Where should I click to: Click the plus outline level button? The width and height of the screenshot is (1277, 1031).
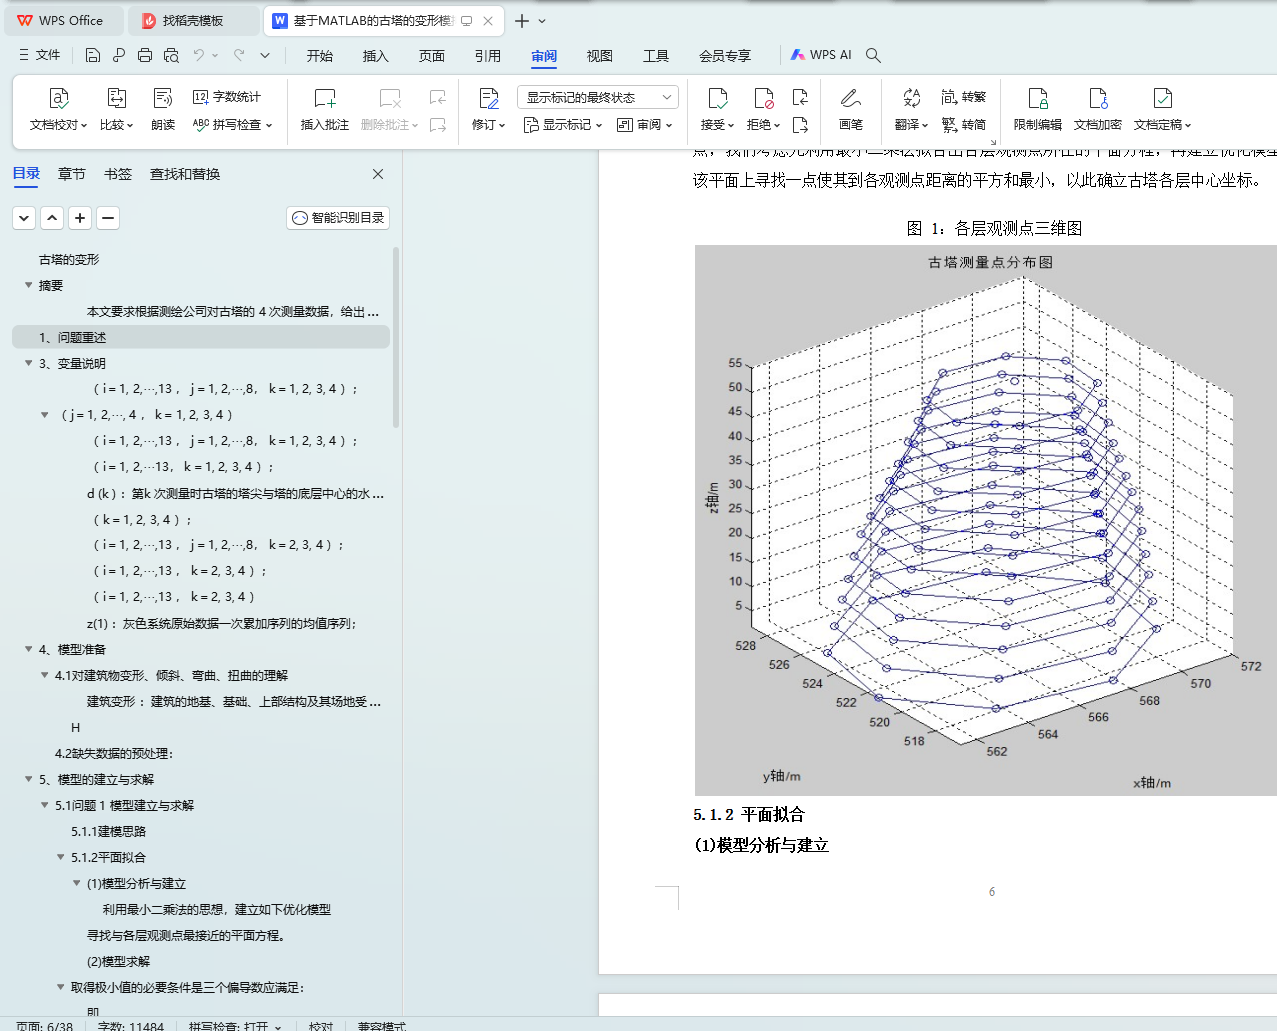(x=80, y=217)
